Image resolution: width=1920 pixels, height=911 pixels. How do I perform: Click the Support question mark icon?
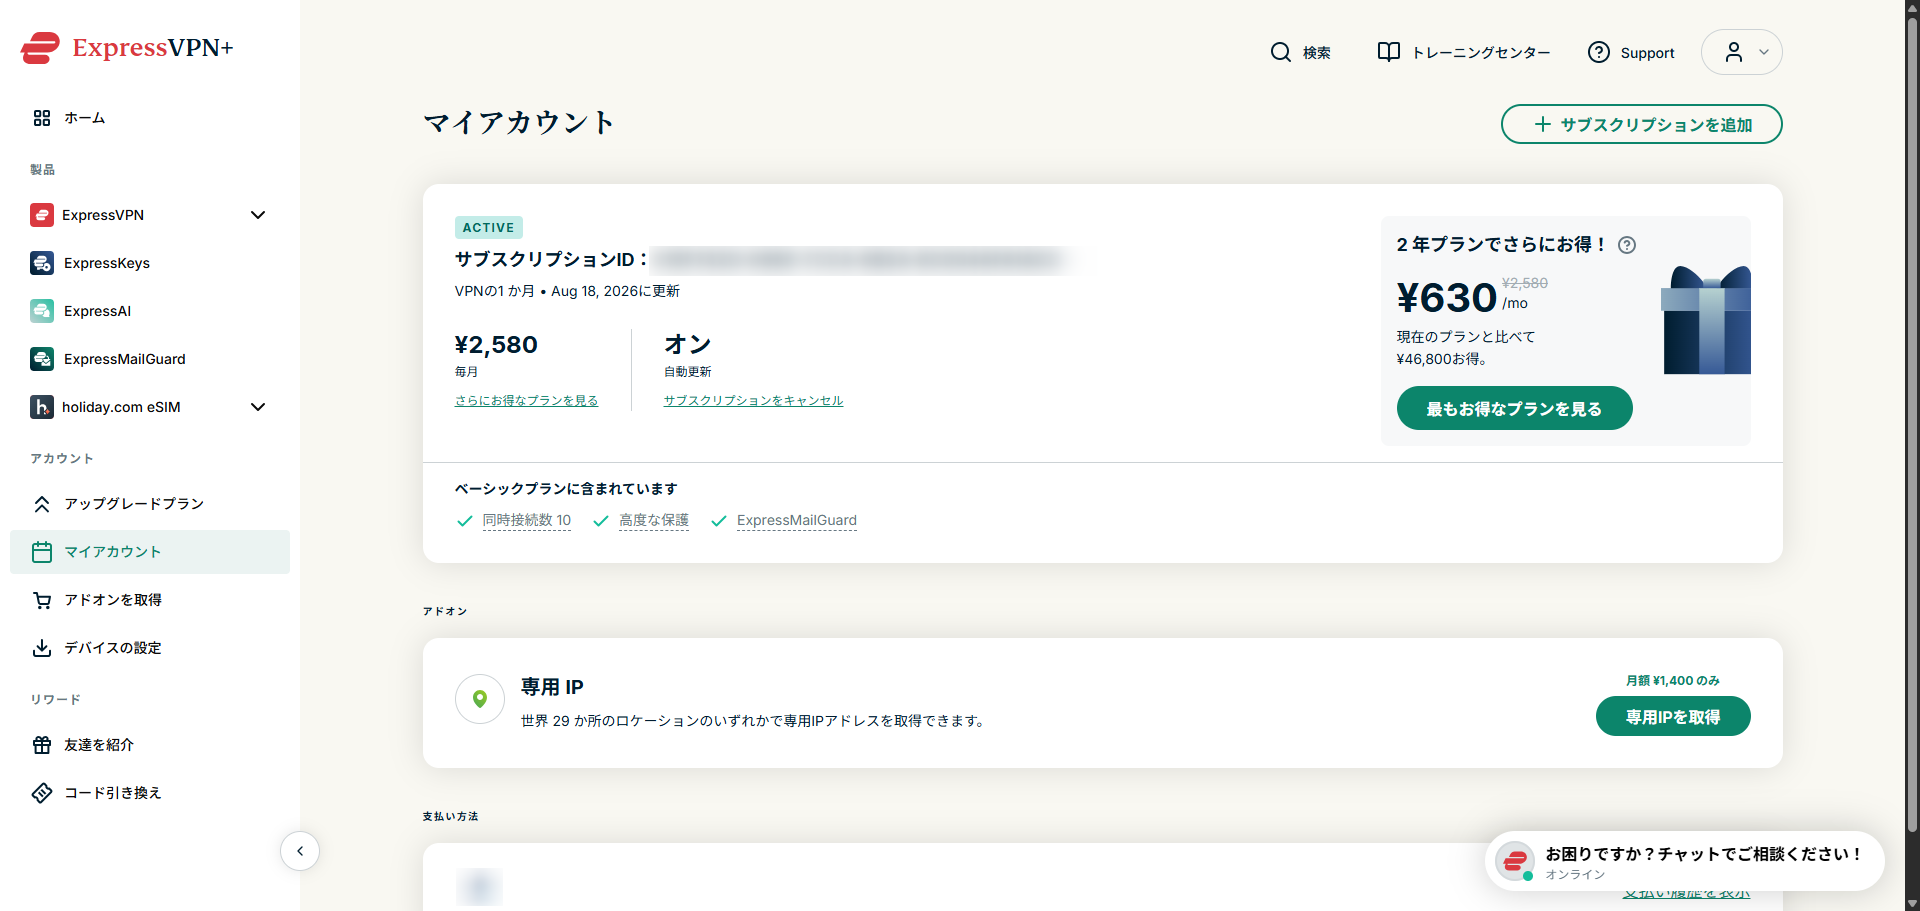(x=1599, y=52)
